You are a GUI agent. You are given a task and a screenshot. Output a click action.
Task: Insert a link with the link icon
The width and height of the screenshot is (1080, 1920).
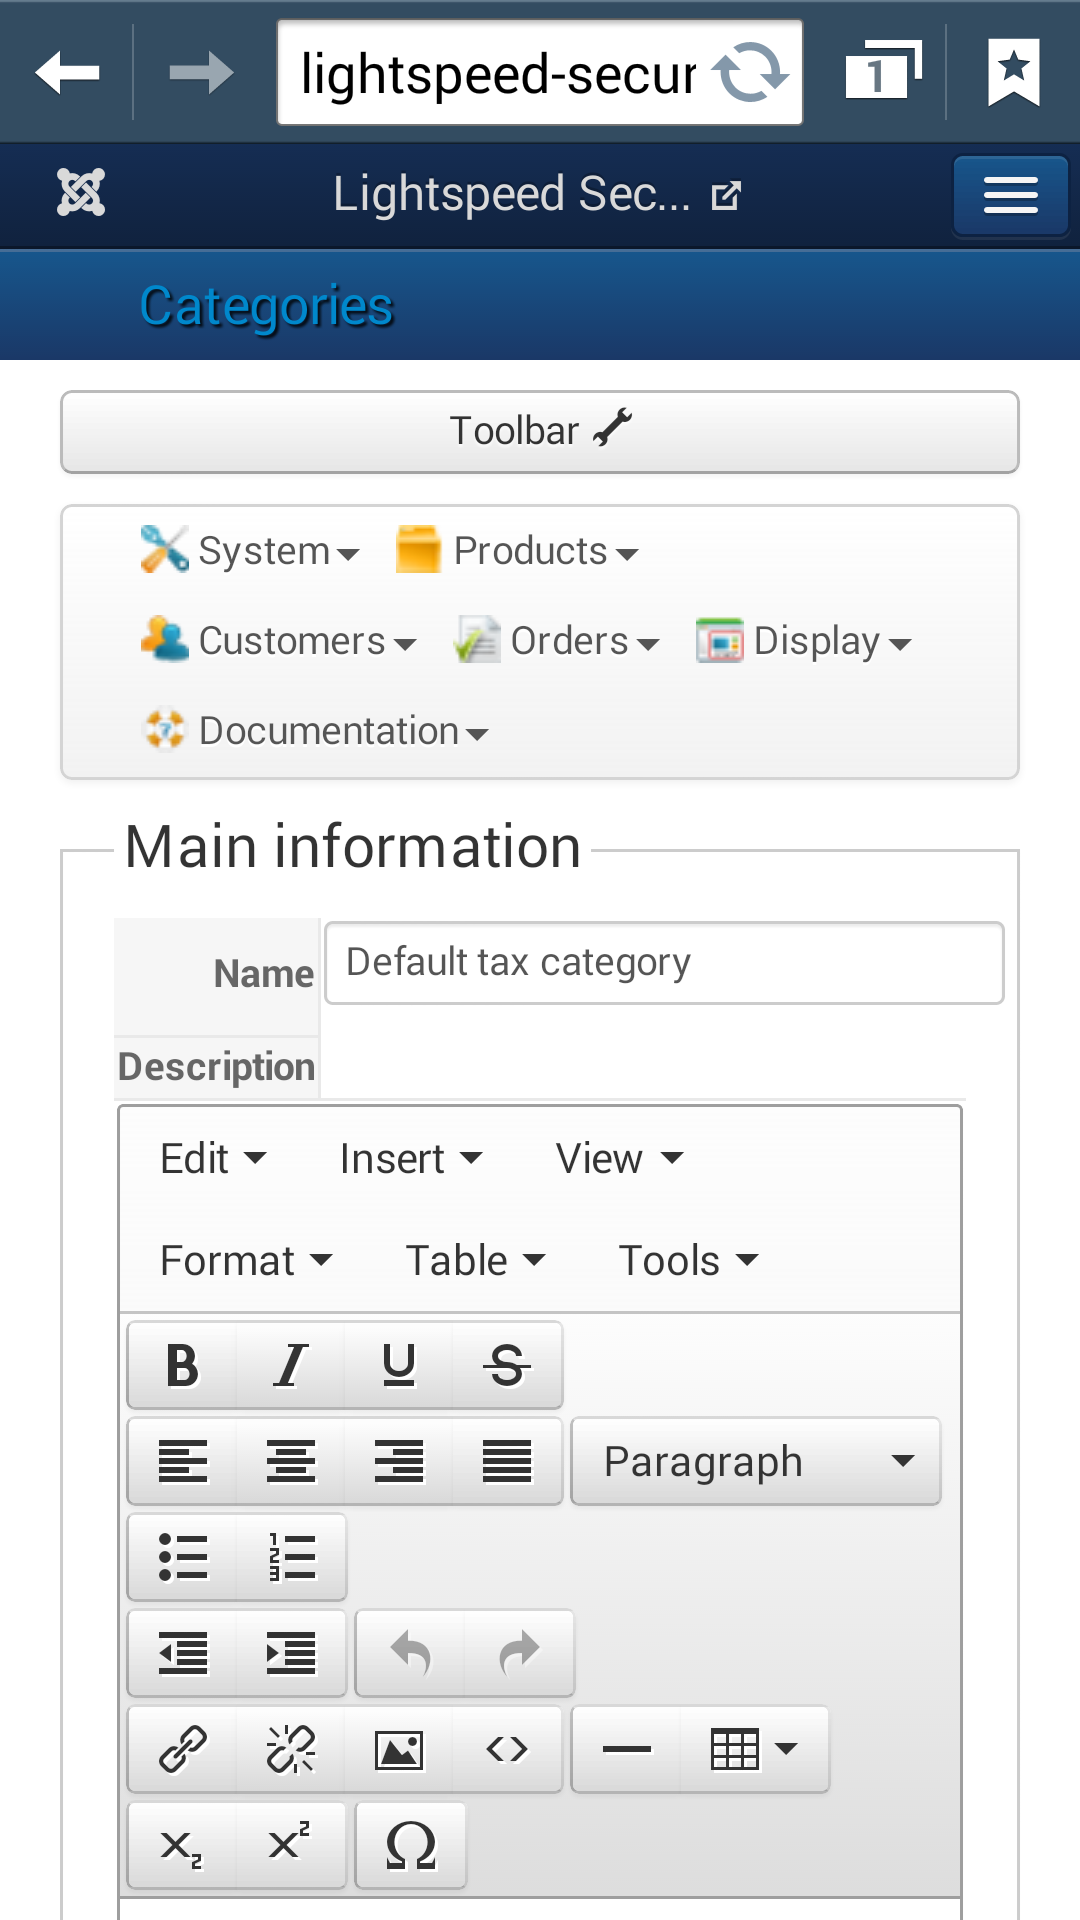pyautogui.click(x=182, y=1749)
